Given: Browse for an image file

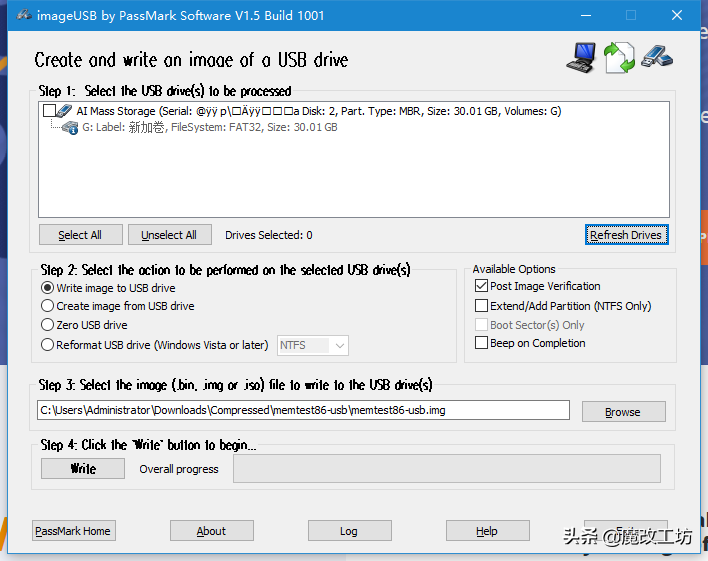Looking at the screenshot, I should [x=623, y=411].
